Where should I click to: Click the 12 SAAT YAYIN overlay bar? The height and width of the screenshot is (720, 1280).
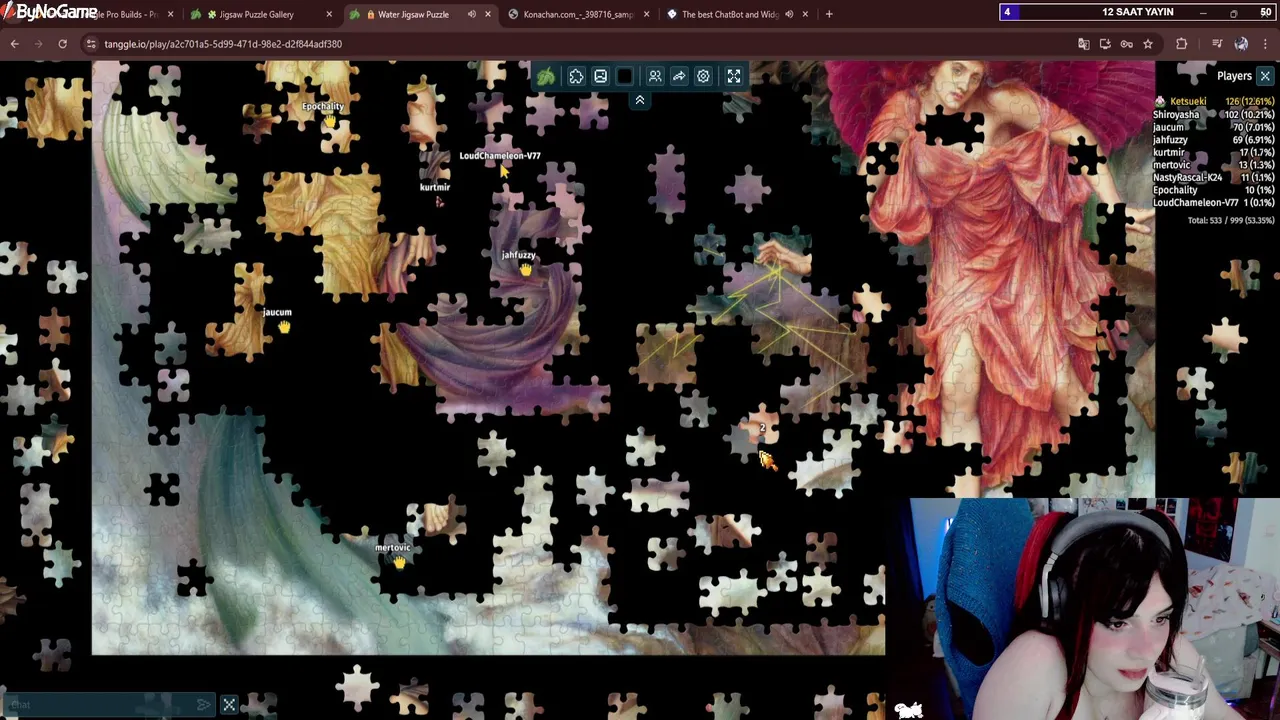1138,12
